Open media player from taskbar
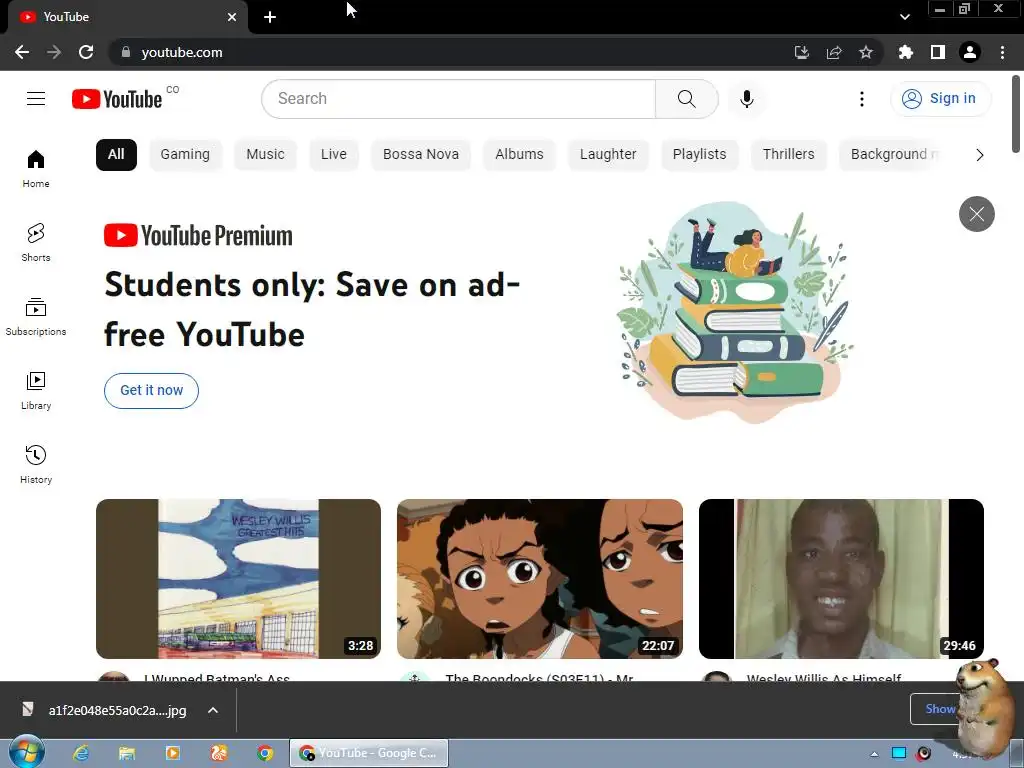This screenshot has height=768, width=1024. click(x=173, y=753)
